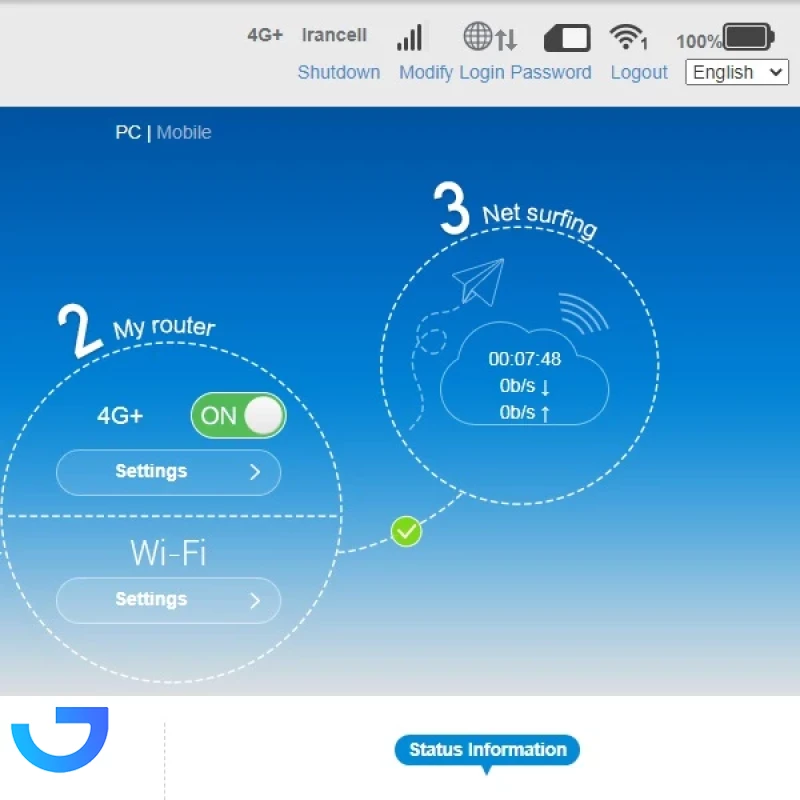
Task: Open the Status Information tab
Action: pyautogui.click(x=487, y=750)
